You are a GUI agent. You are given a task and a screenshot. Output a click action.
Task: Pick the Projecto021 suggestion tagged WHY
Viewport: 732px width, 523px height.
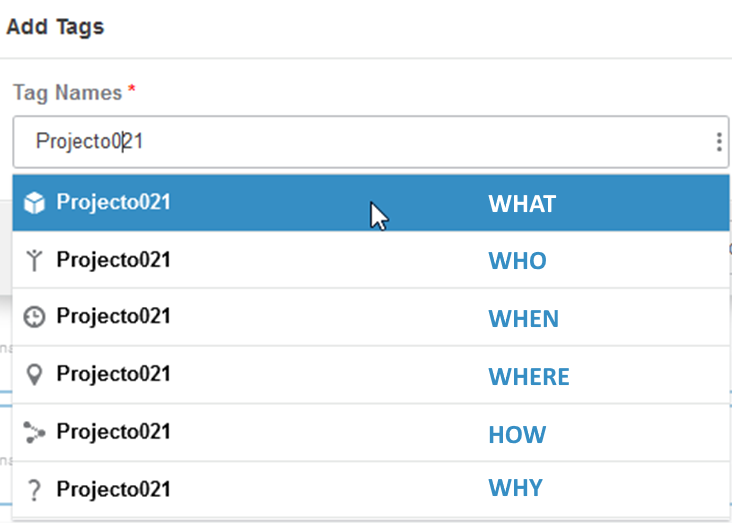(x=113, y=490)
